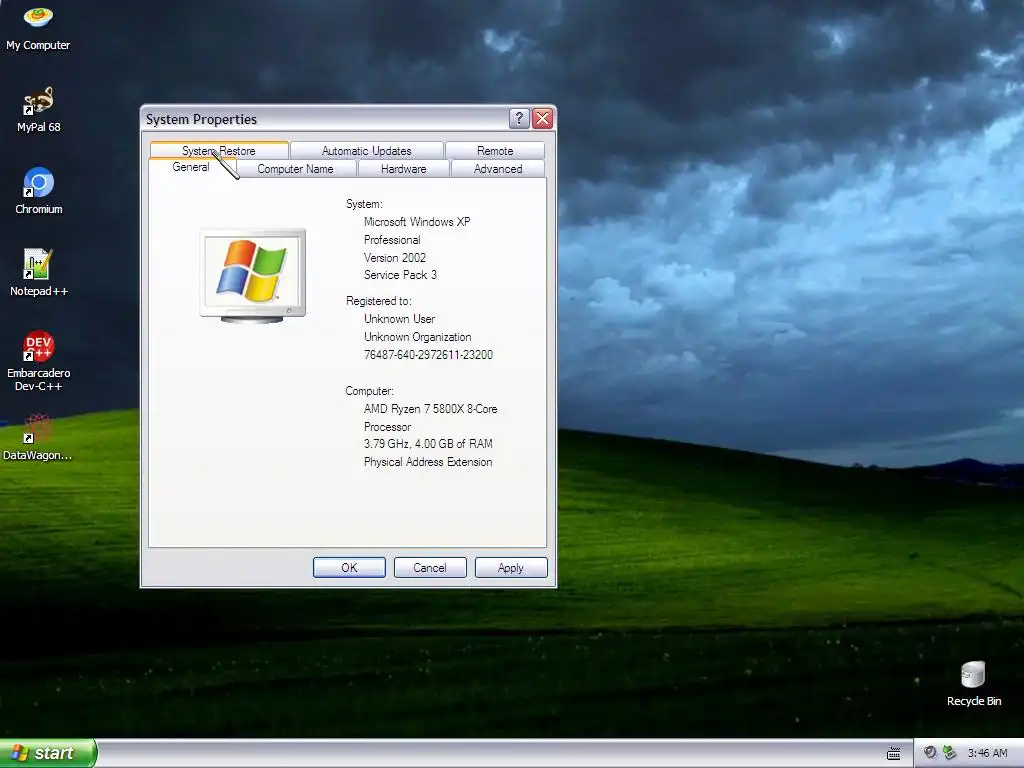Click the on-screen keyboard taskbar icon
Viewport: 1024px width, 768px height.
point(893,753)
